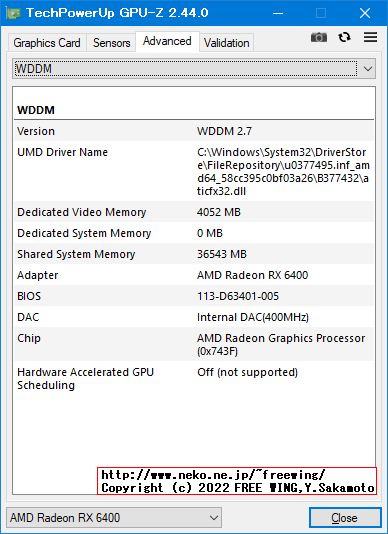Click the TechPowerUp GPU-Z 2.44.0 title text
The width and height of the screenshot is (388, 534).
[x=117, y=13]
